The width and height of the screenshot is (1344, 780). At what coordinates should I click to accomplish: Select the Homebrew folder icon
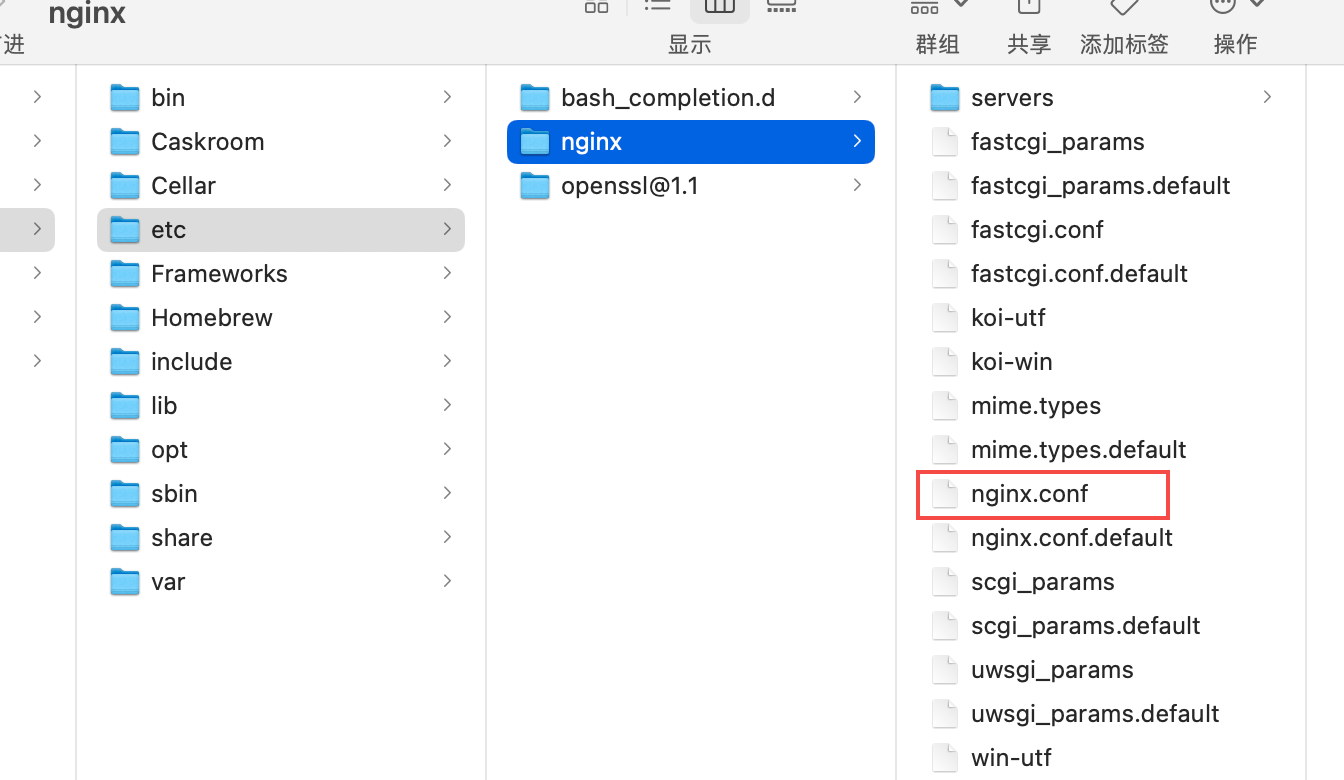point(125,317)
